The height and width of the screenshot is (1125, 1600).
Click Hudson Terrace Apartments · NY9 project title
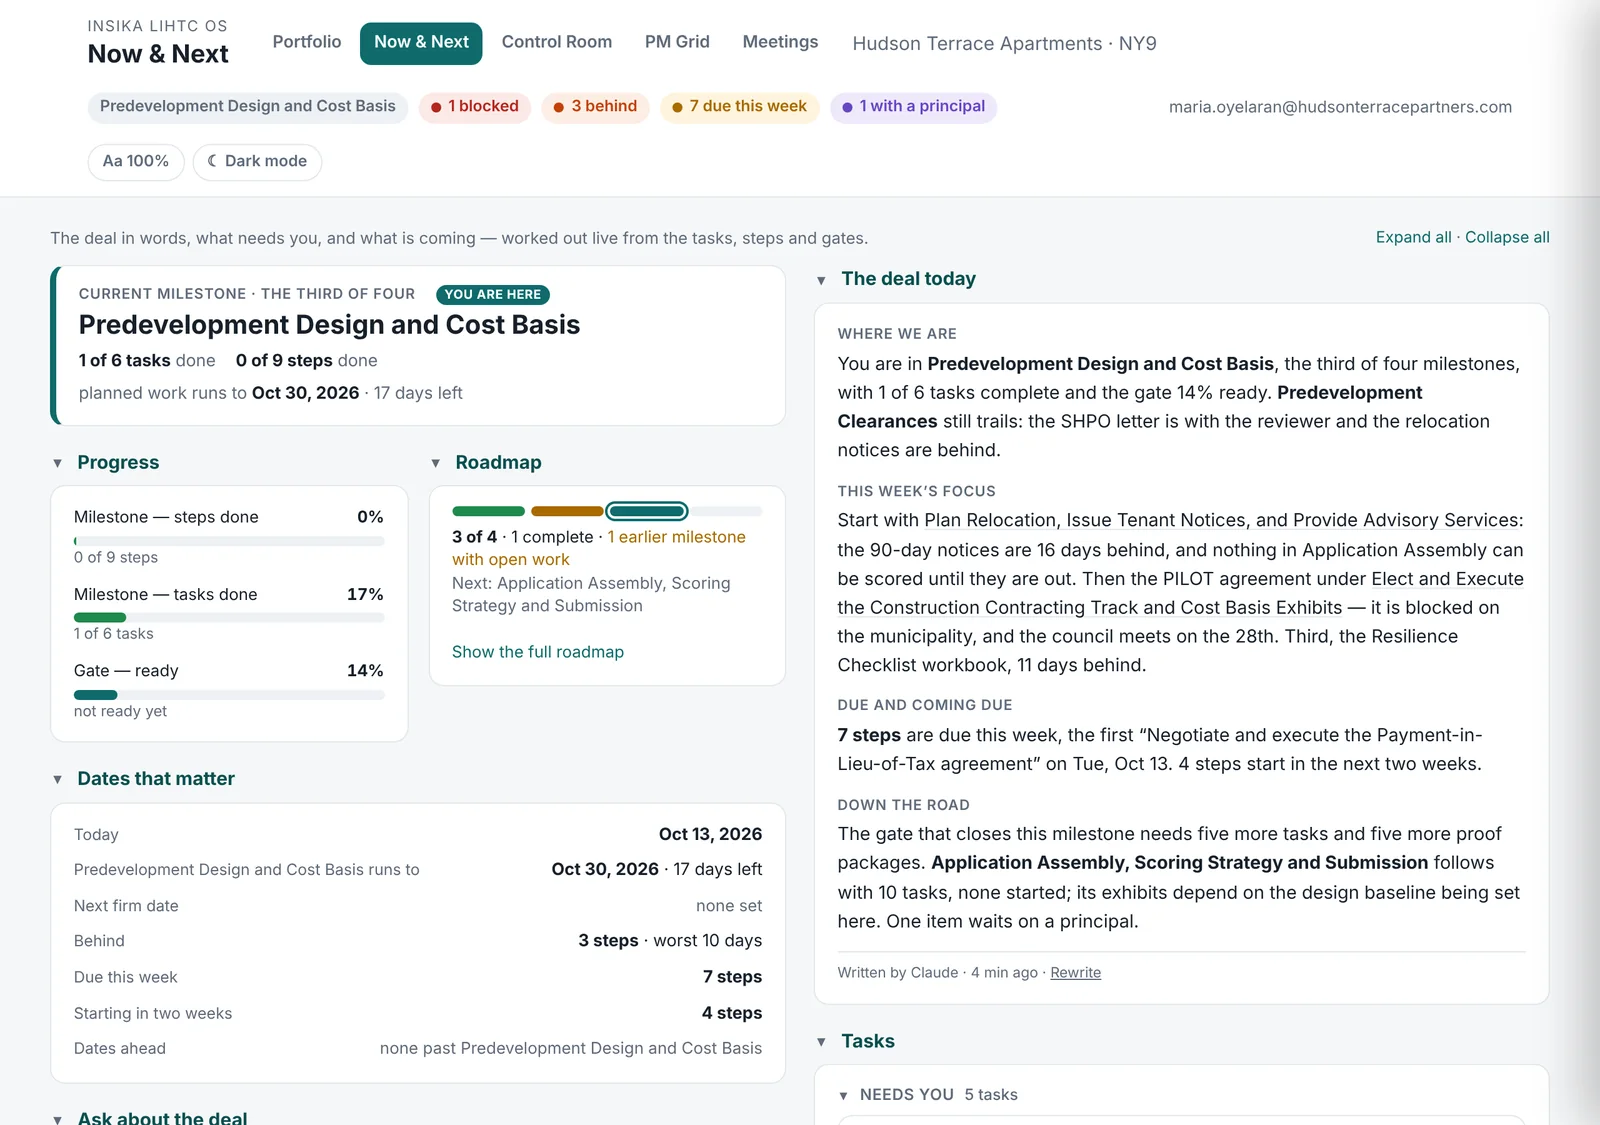[1004, 44]
